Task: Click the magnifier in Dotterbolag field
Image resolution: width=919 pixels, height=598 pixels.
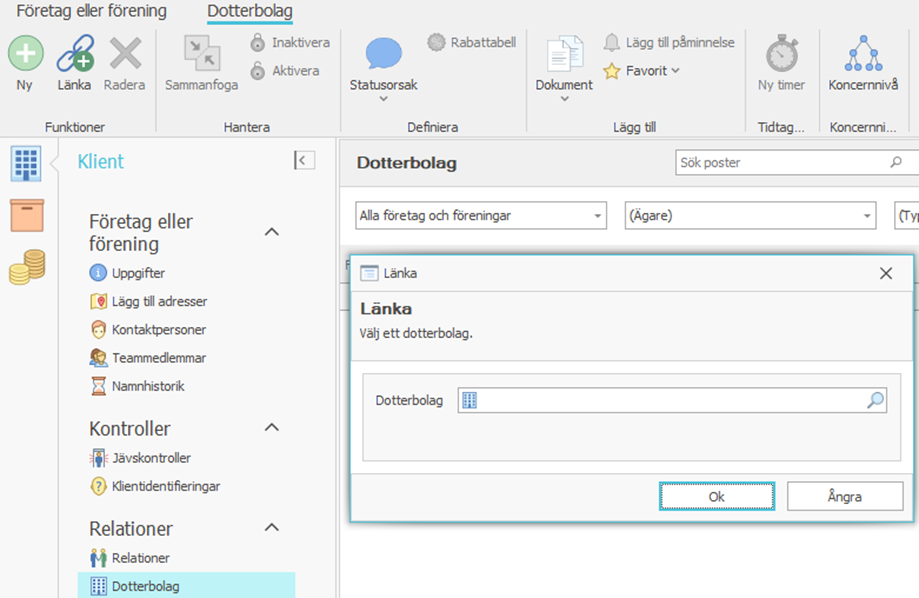Action: (x=875, y=400)
